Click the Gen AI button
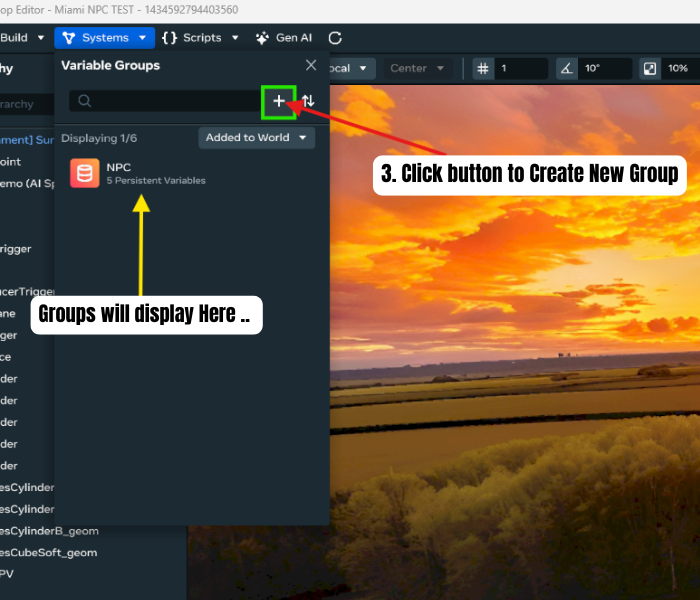 [284, 38]
